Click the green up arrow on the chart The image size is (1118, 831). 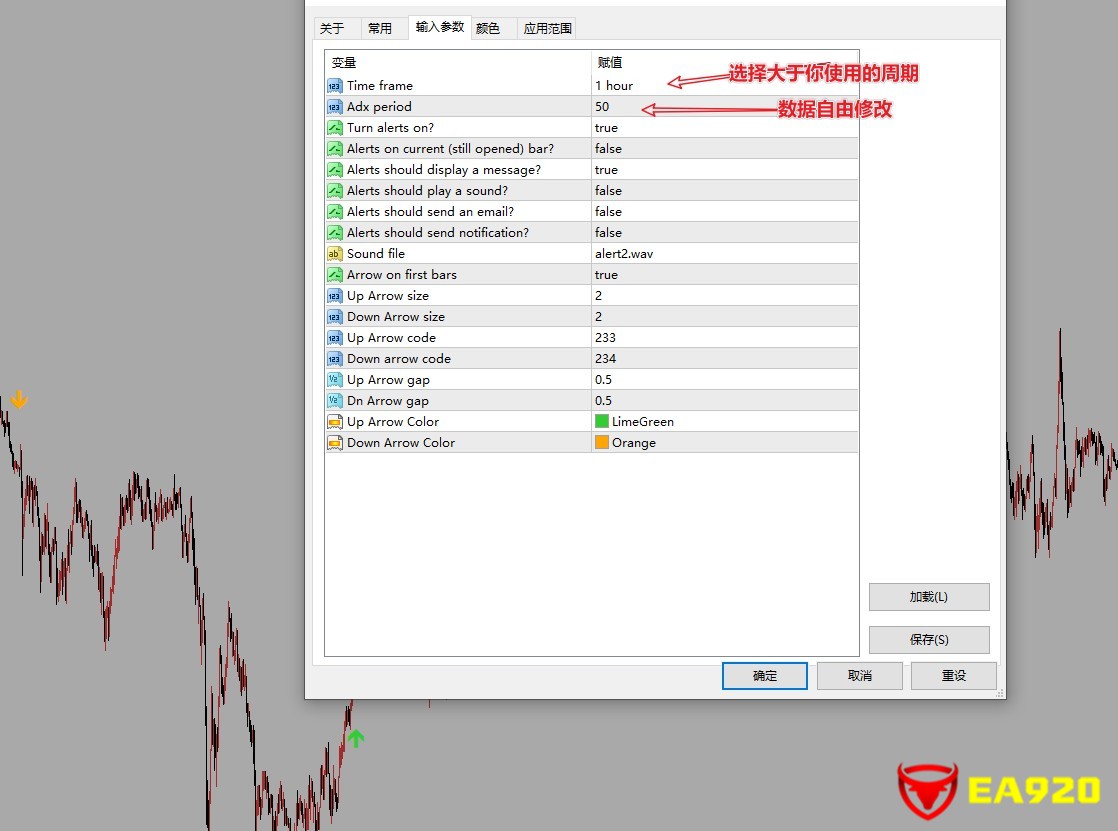tap(355, 738)
